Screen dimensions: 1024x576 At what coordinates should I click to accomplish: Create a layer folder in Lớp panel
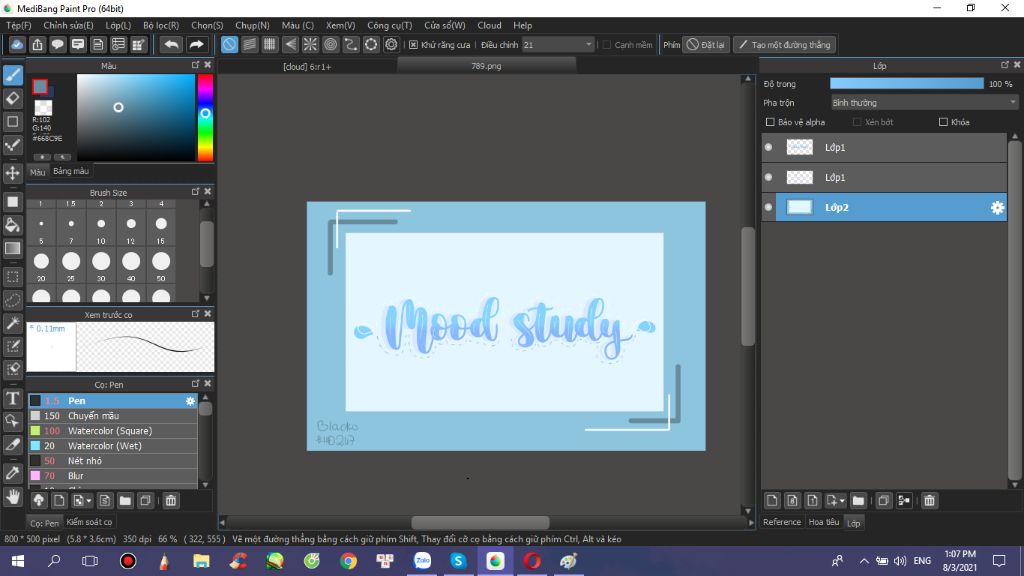tap(858, 501)
